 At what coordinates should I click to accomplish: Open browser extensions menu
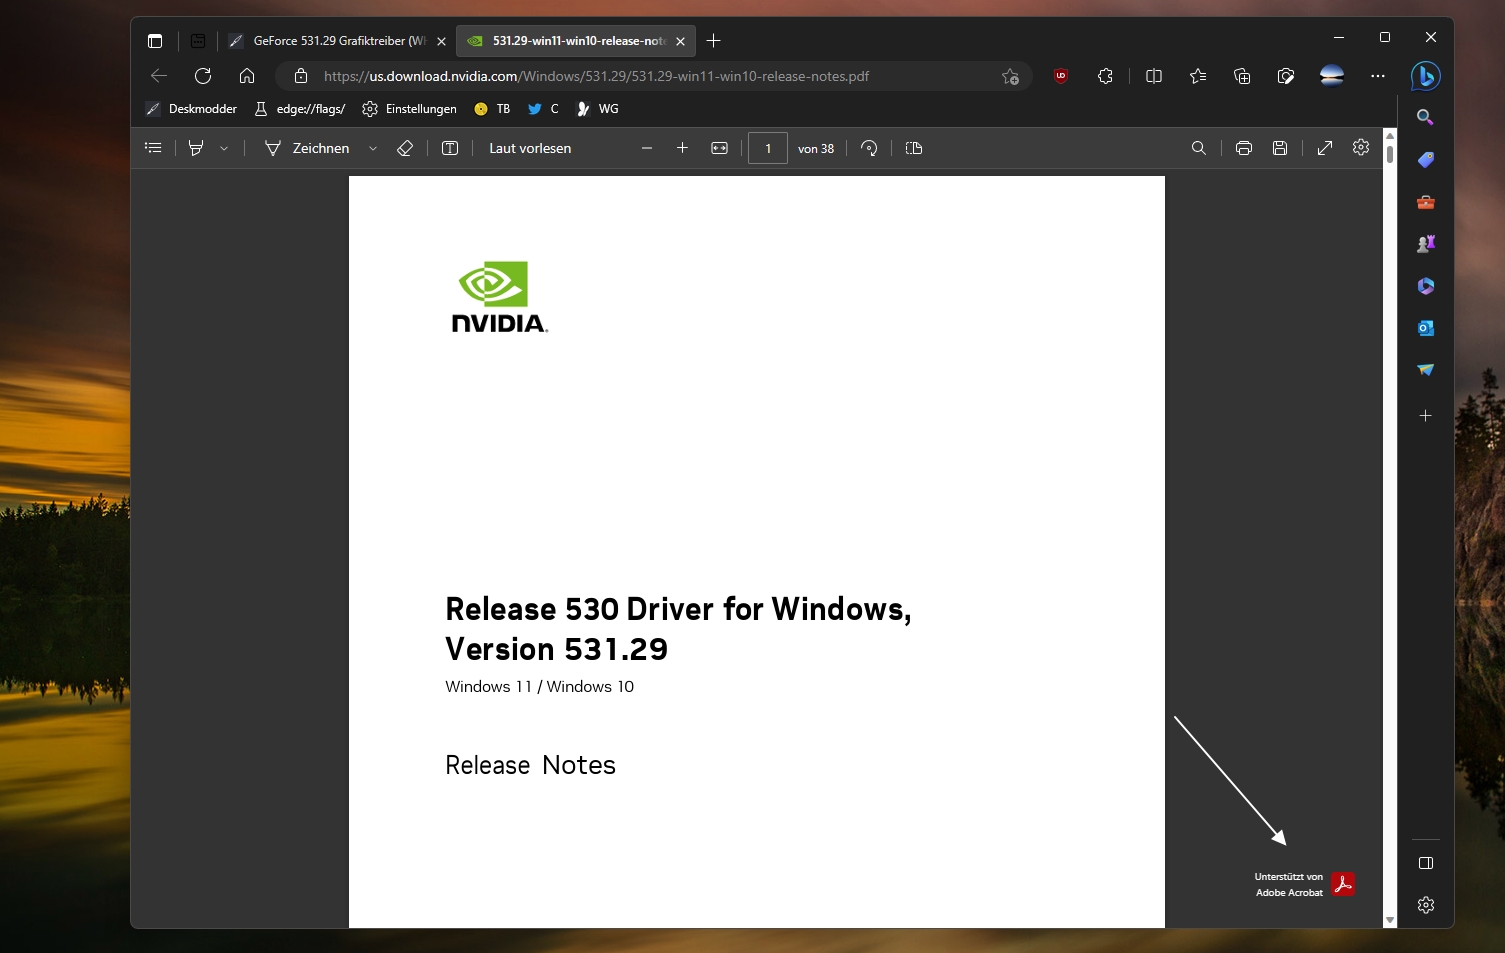coord(1105,76)
